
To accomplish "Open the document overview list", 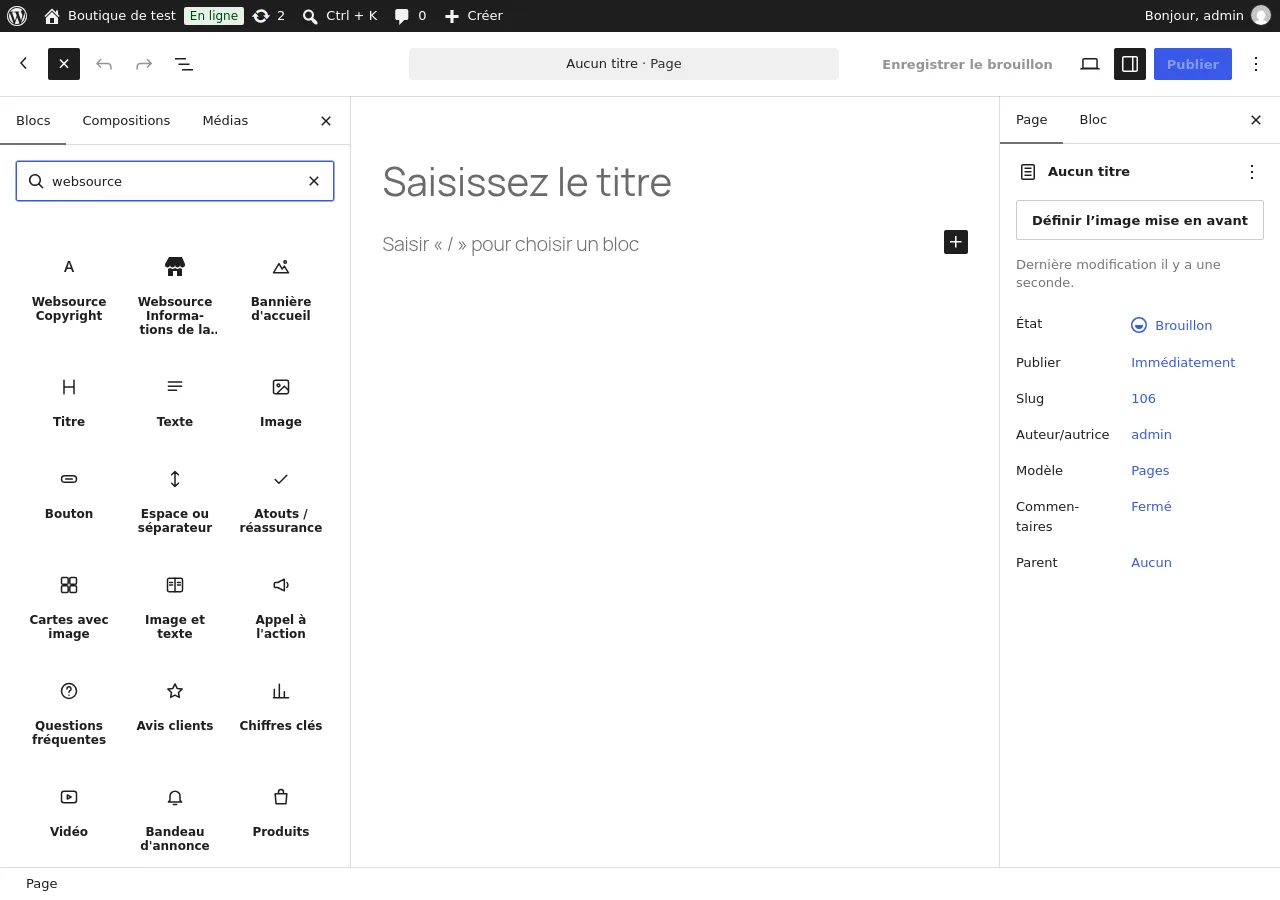I will pyautogui.click(x=184, y=64).
